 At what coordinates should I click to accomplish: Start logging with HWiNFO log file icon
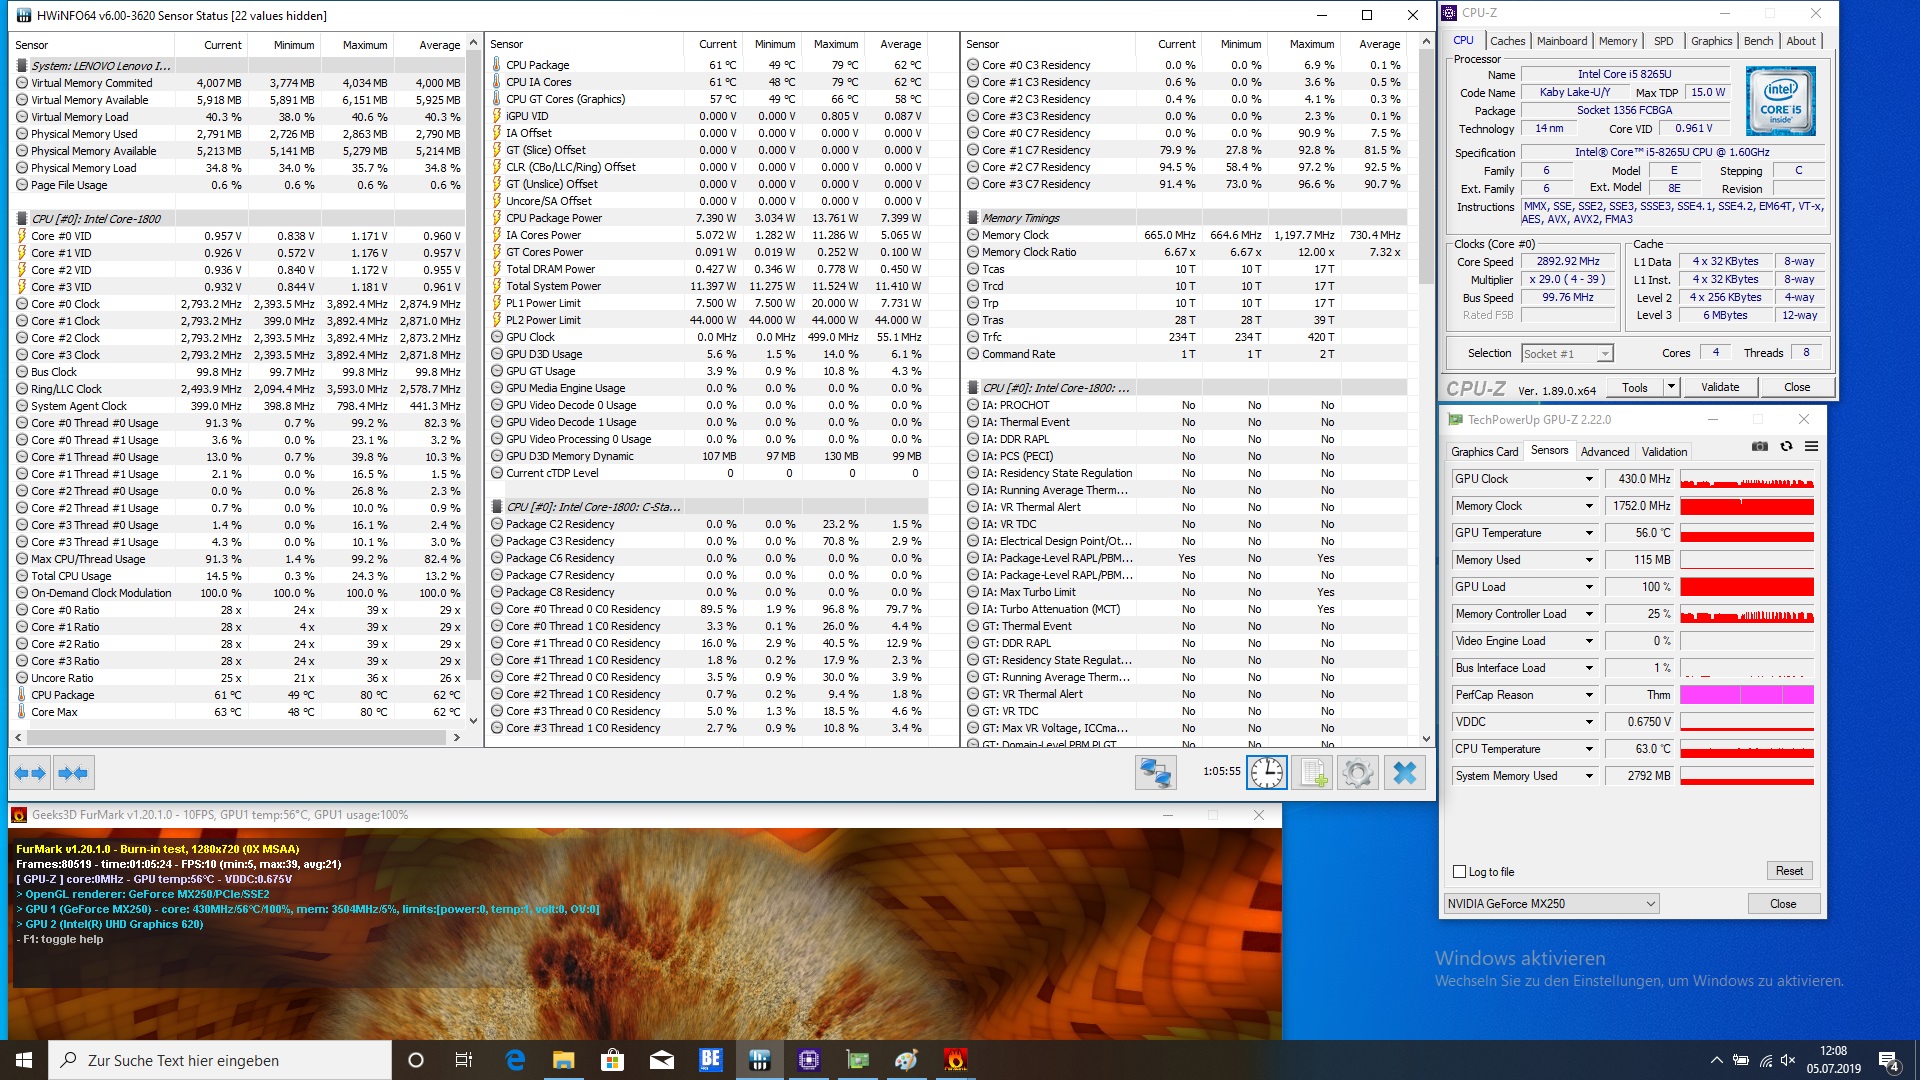point(1312,773)
